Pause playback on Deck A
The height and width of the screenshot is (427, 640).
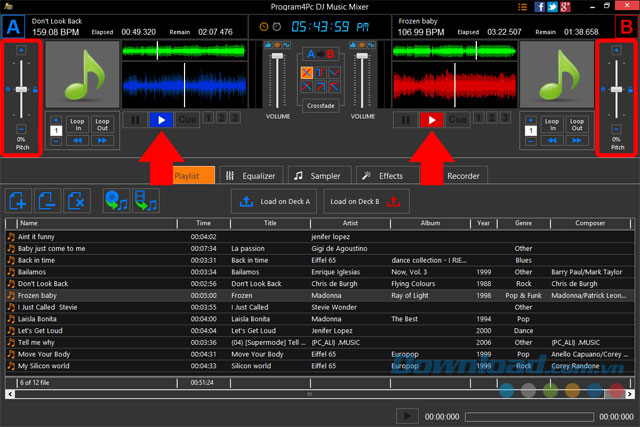coord(135,120)
